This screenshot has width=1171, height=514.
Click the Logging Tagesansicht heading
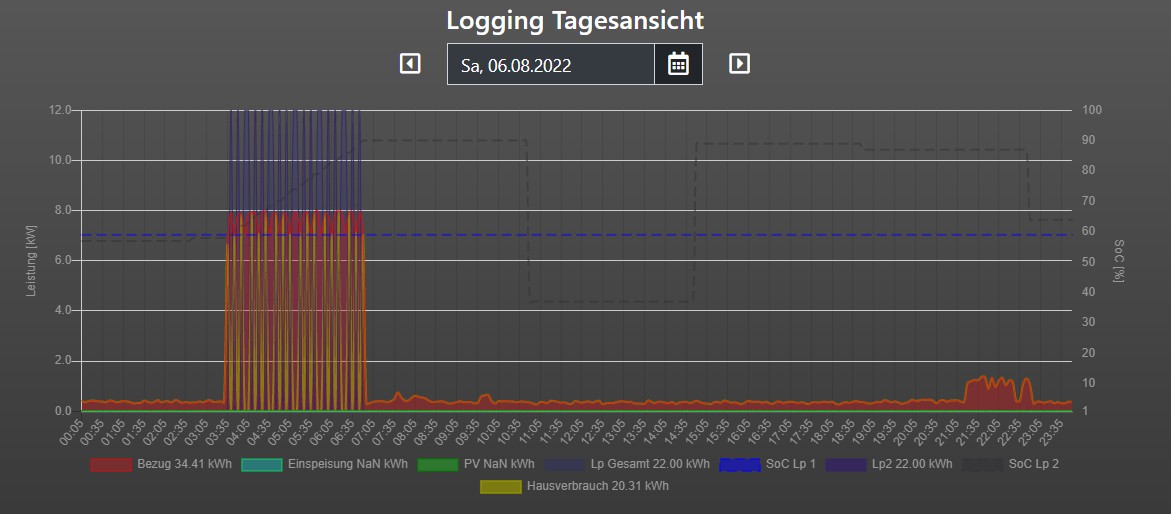click(x=575, y=20)
